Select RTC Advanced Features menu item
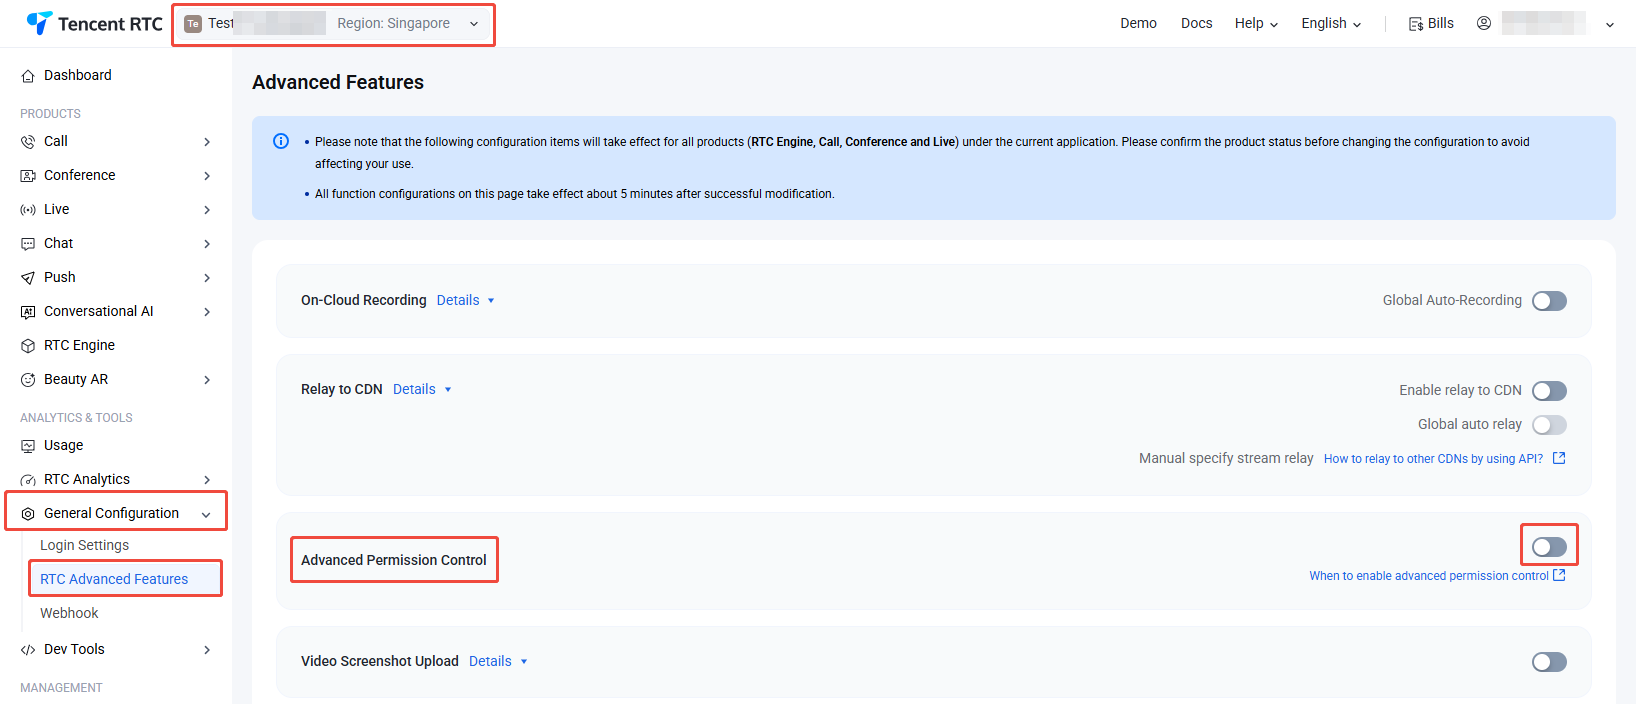Viewport: 1636px width, 704px height. [x=114, y=579]
